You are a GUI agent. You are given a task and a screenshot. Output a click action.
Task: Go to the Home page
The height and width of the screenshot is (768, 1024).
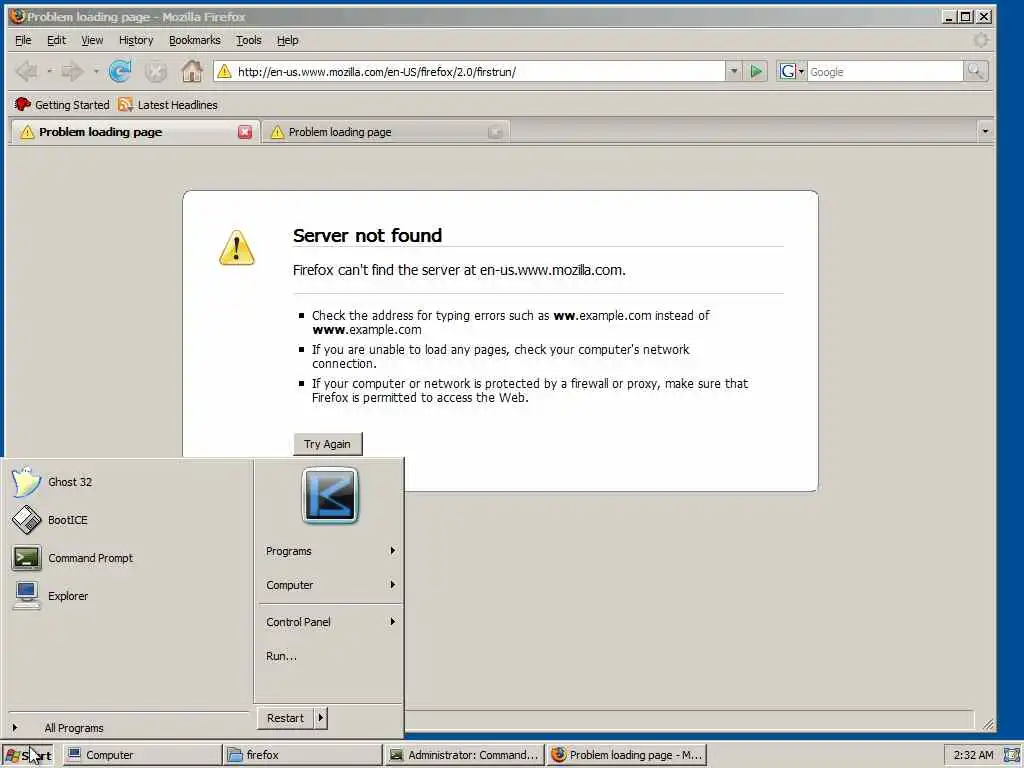coord(192,71)
